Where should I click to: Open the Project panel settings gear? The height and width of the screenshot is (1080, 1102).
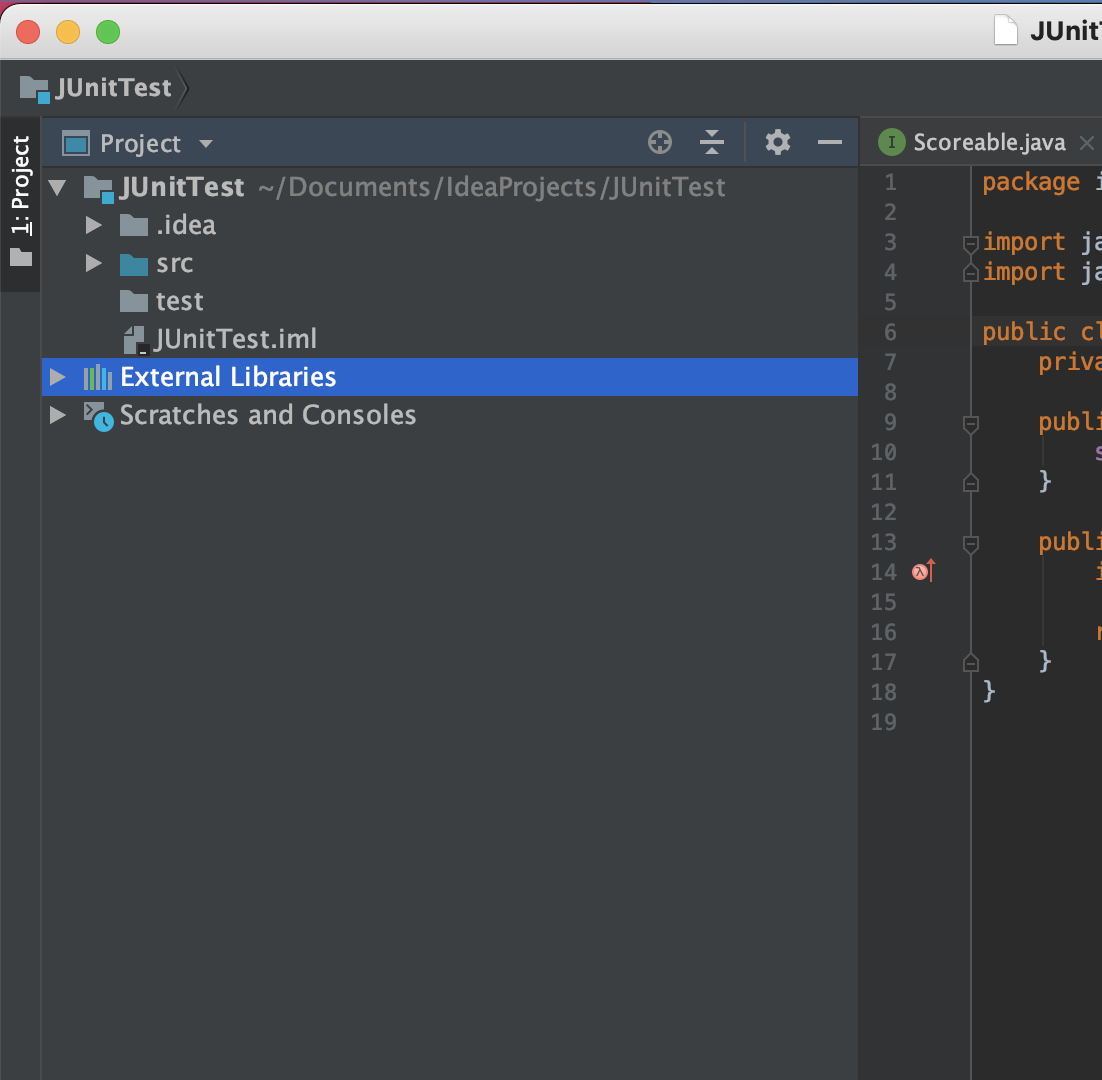pyautogui.click(x=777, y=143)
